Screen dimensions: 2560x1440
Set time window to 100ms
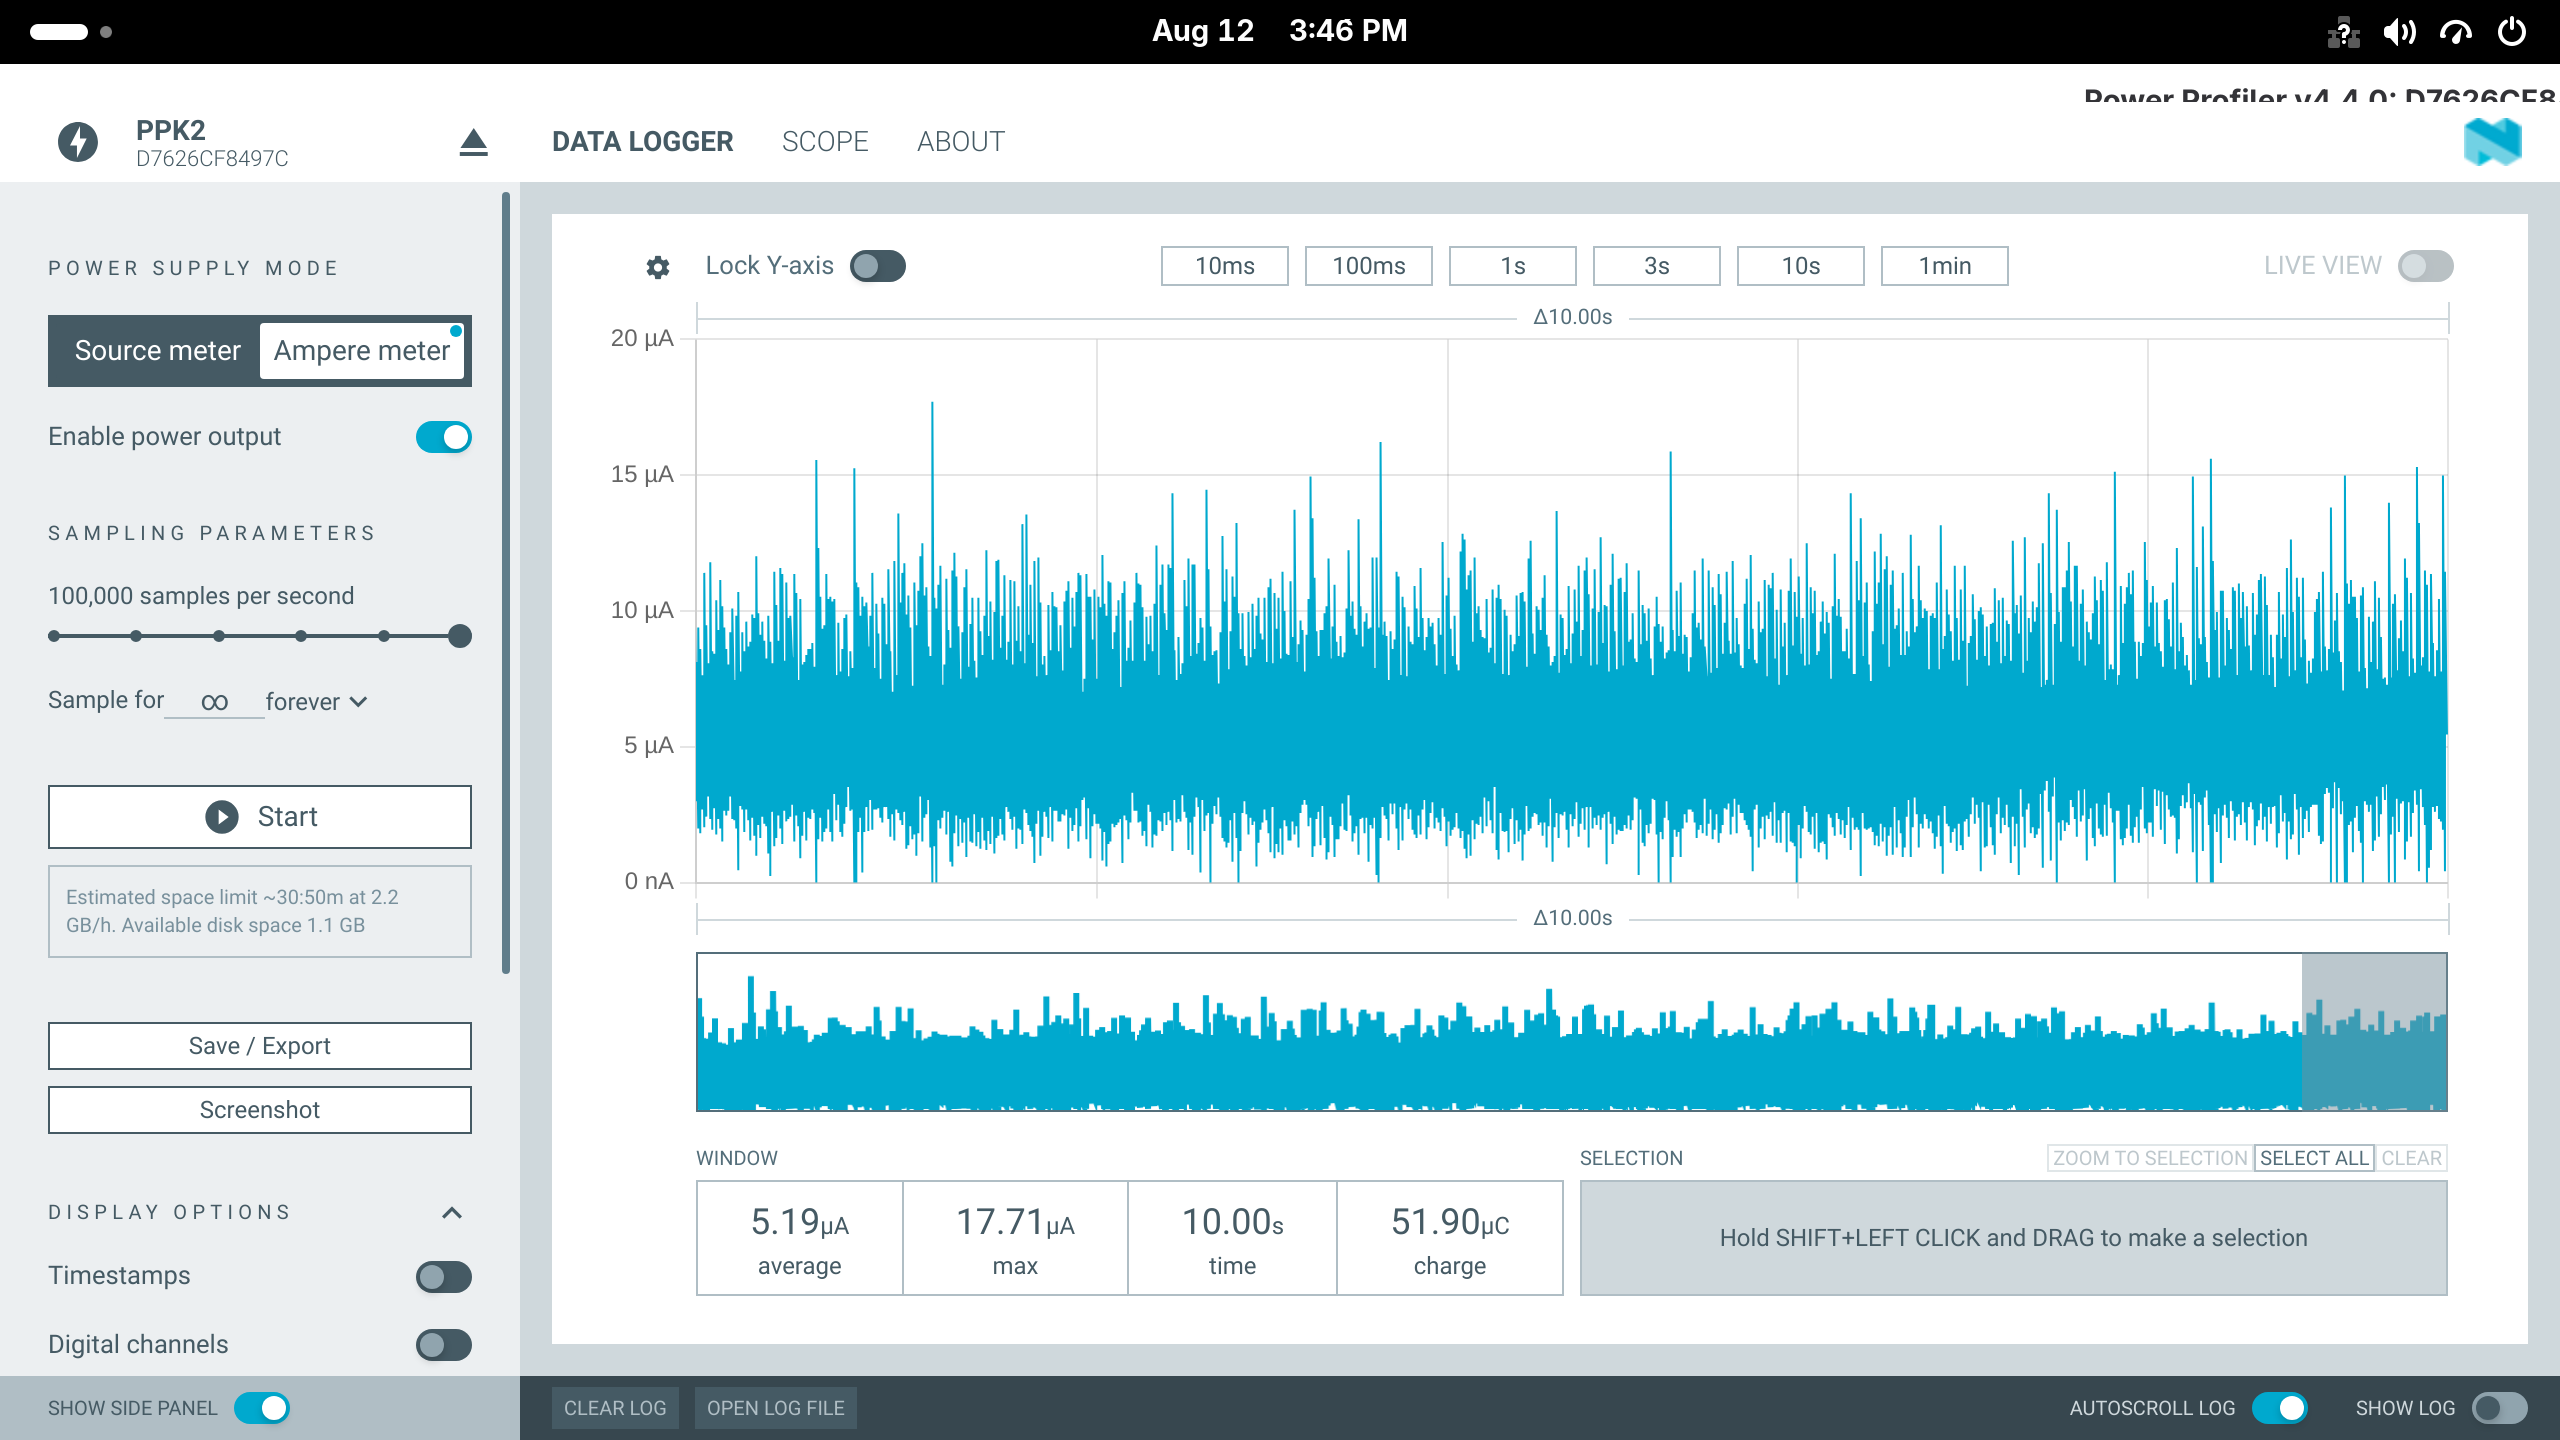(x=1369, y=266)
